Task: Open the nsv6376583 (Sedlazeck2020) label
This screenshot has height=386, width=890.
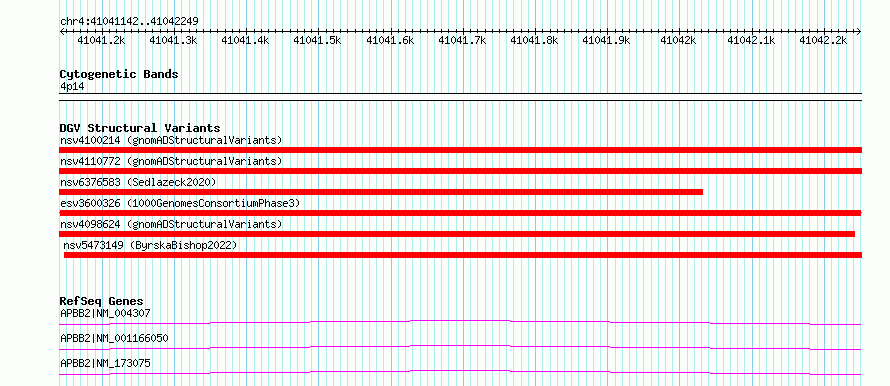Action: 138,182
